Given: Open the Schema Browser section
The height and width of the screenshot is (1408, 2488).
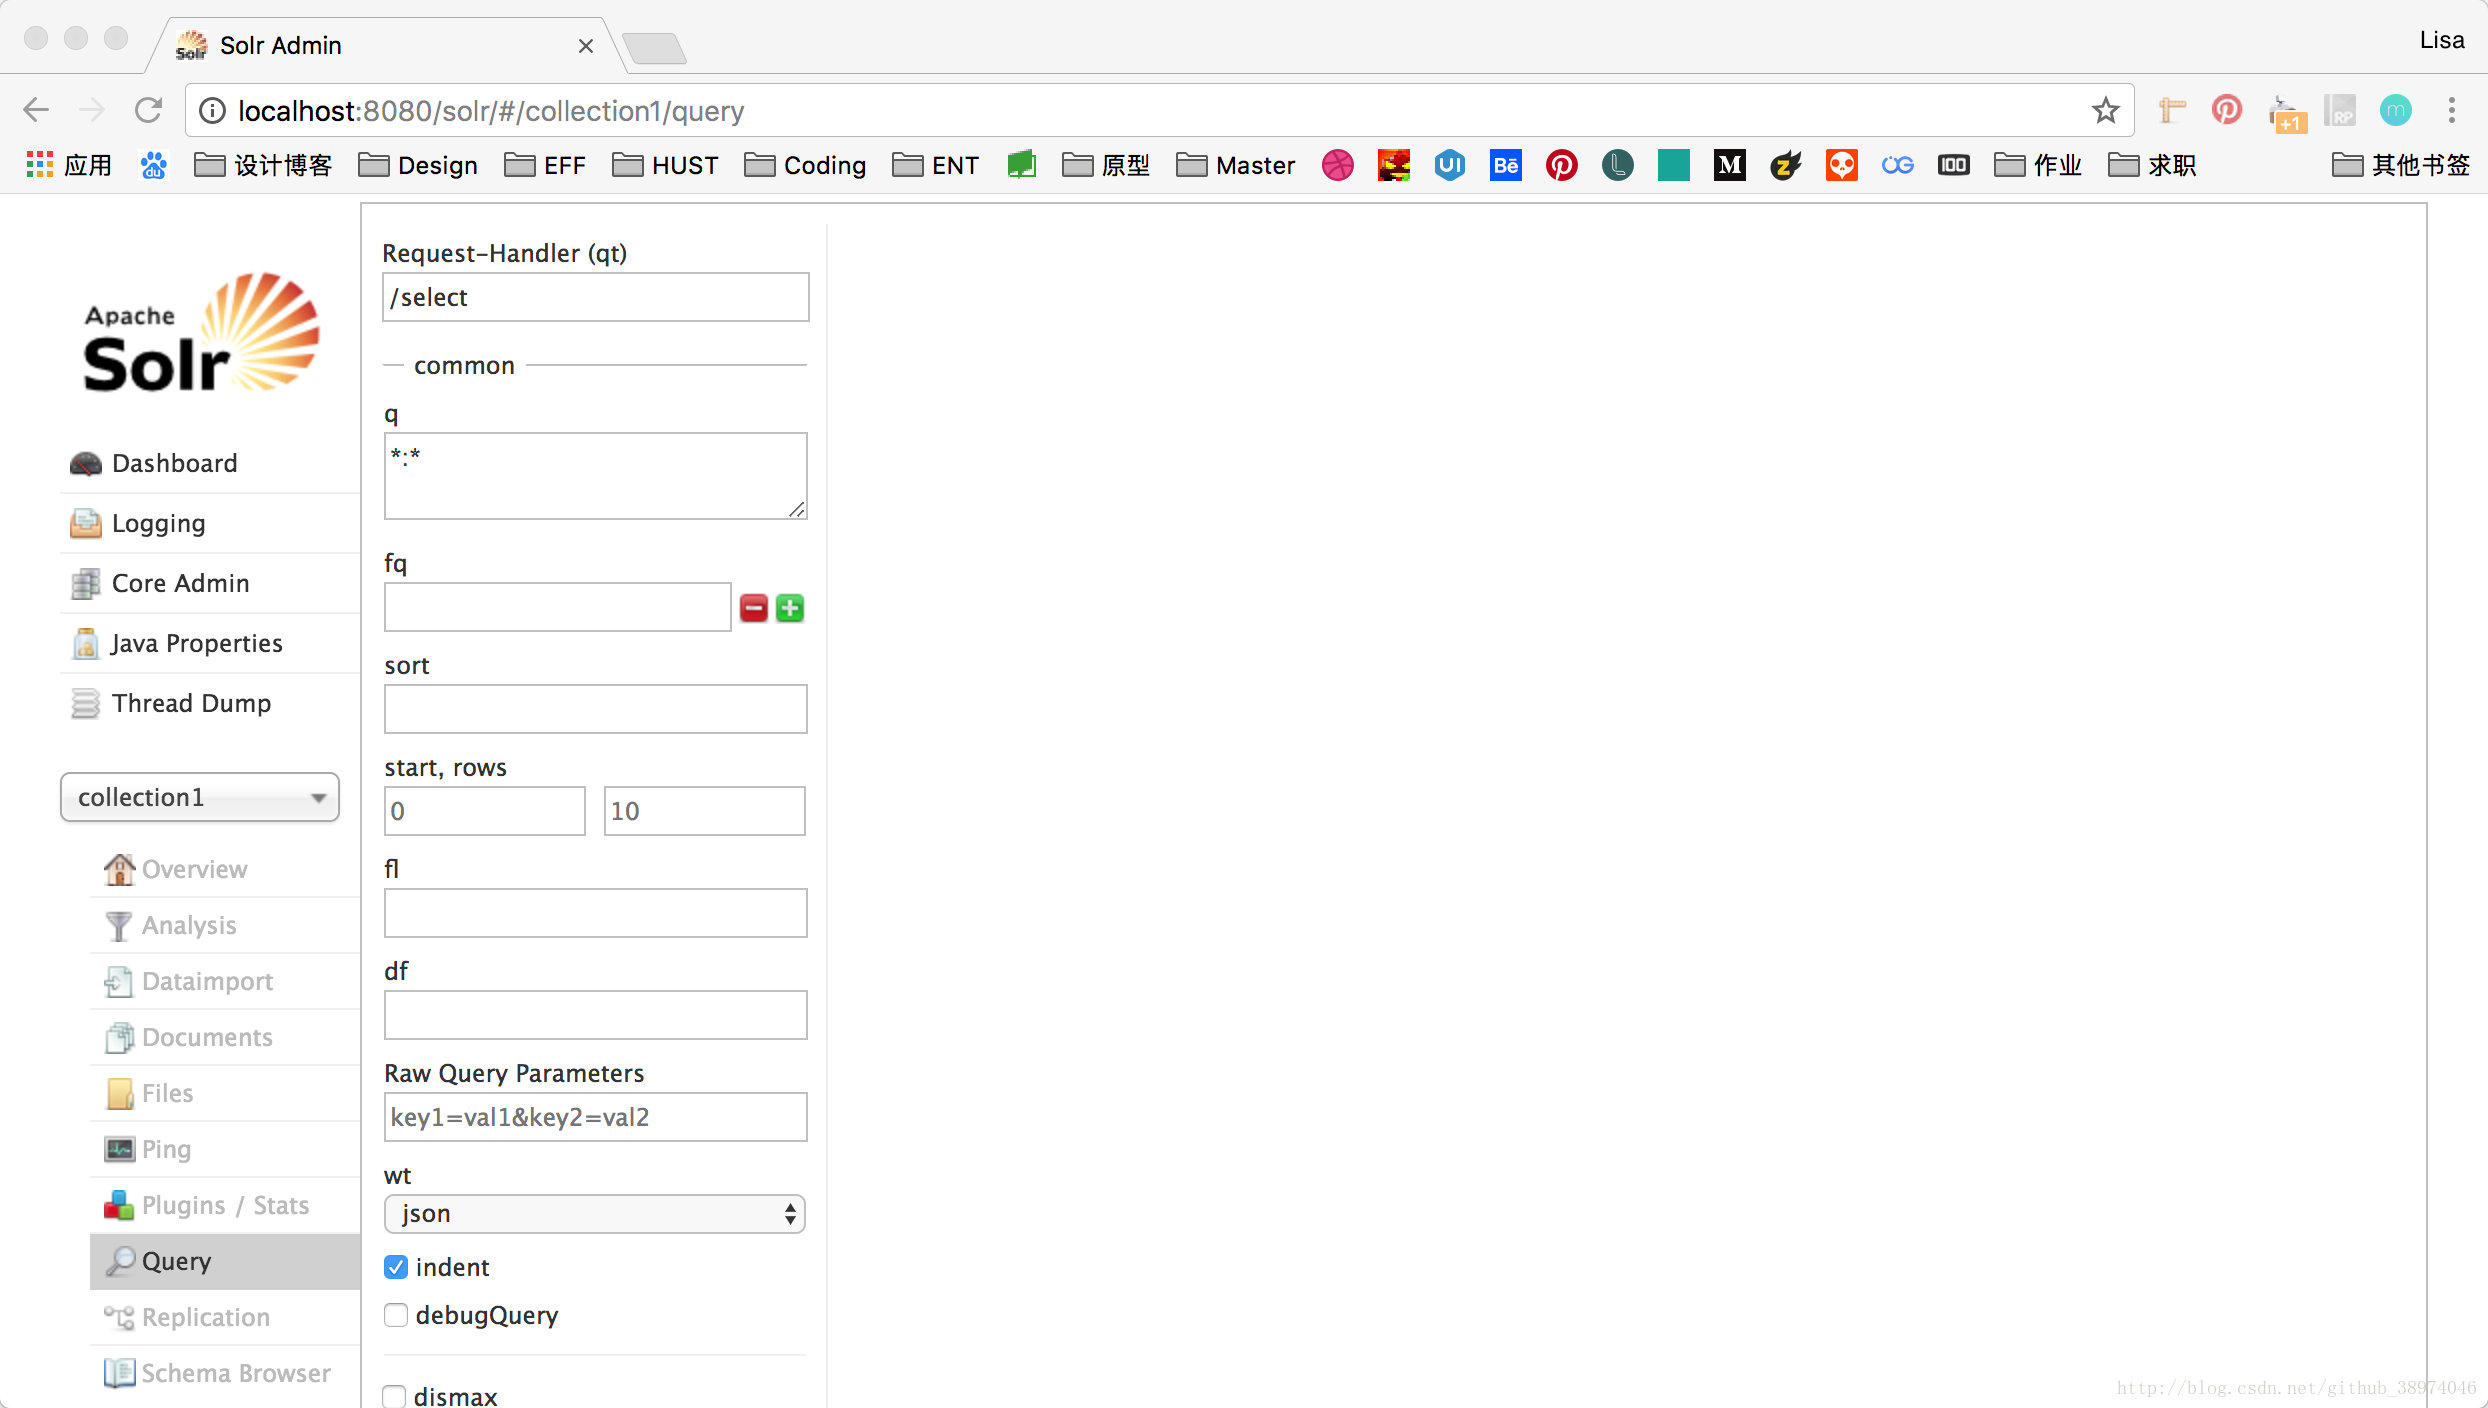Looking at the screenshot, I should (238, 1374).
